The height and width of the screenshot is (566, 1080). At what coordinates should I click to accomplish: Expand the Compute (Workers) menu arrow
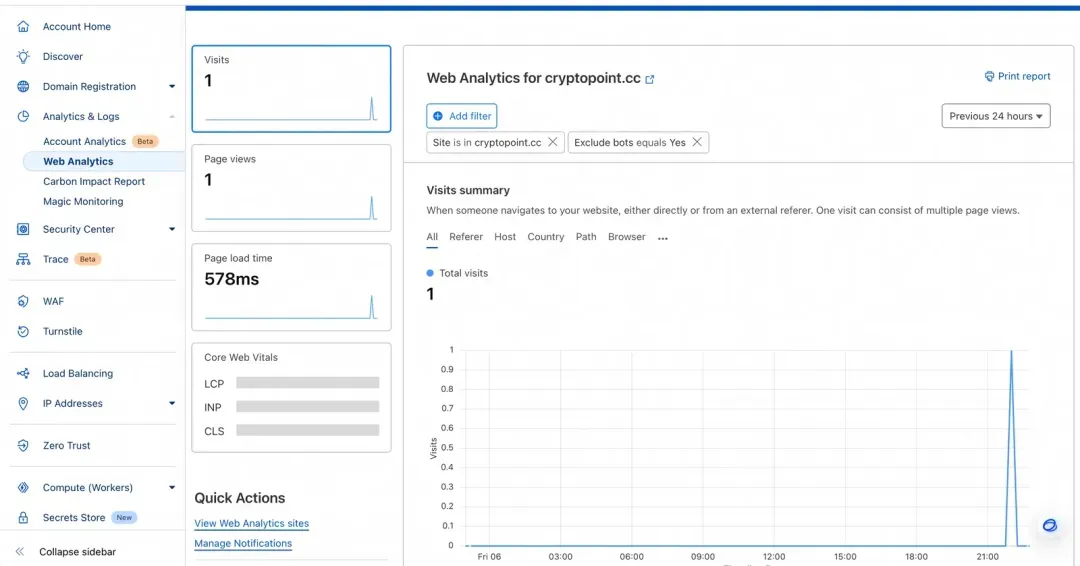coord(172,488)
